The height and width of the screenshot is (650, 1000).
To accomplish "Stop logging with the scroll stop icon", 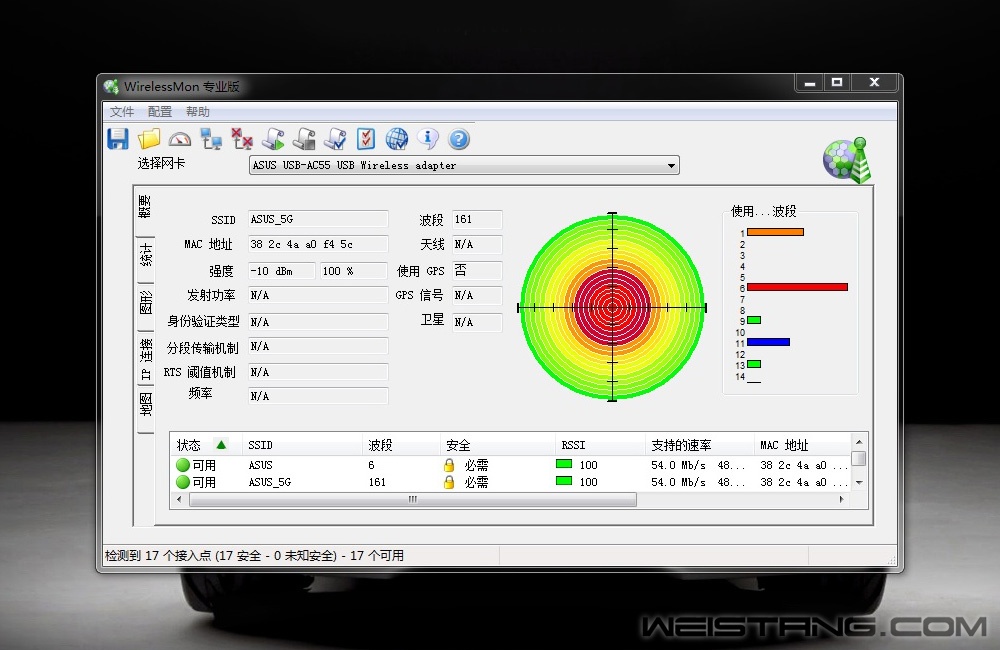I will [304, 138].
